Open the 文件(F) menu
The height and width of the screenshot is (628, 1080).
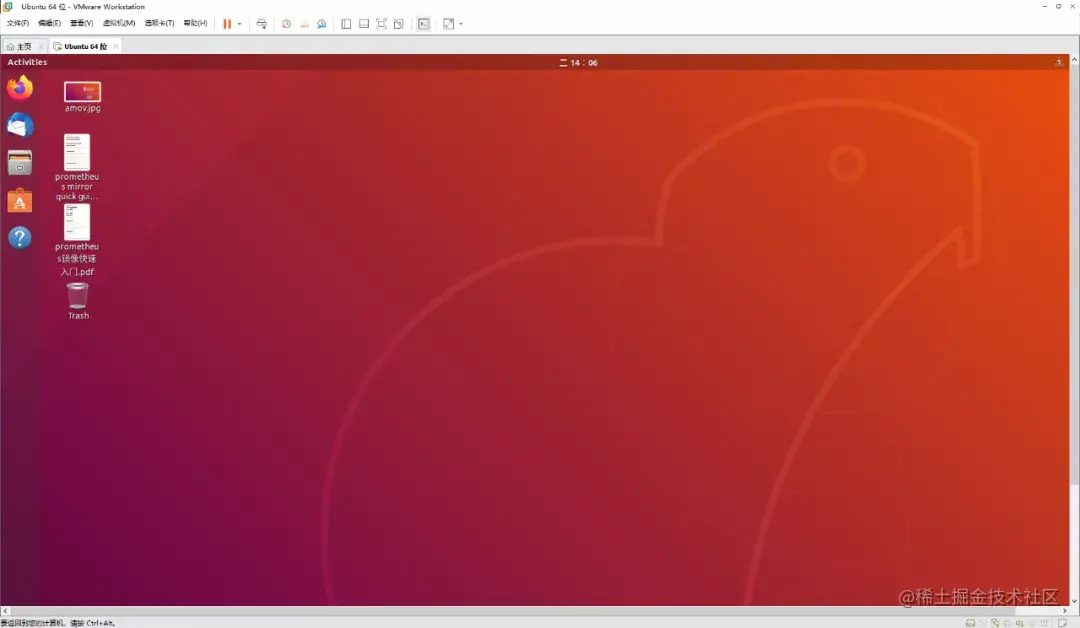[18, 23]
